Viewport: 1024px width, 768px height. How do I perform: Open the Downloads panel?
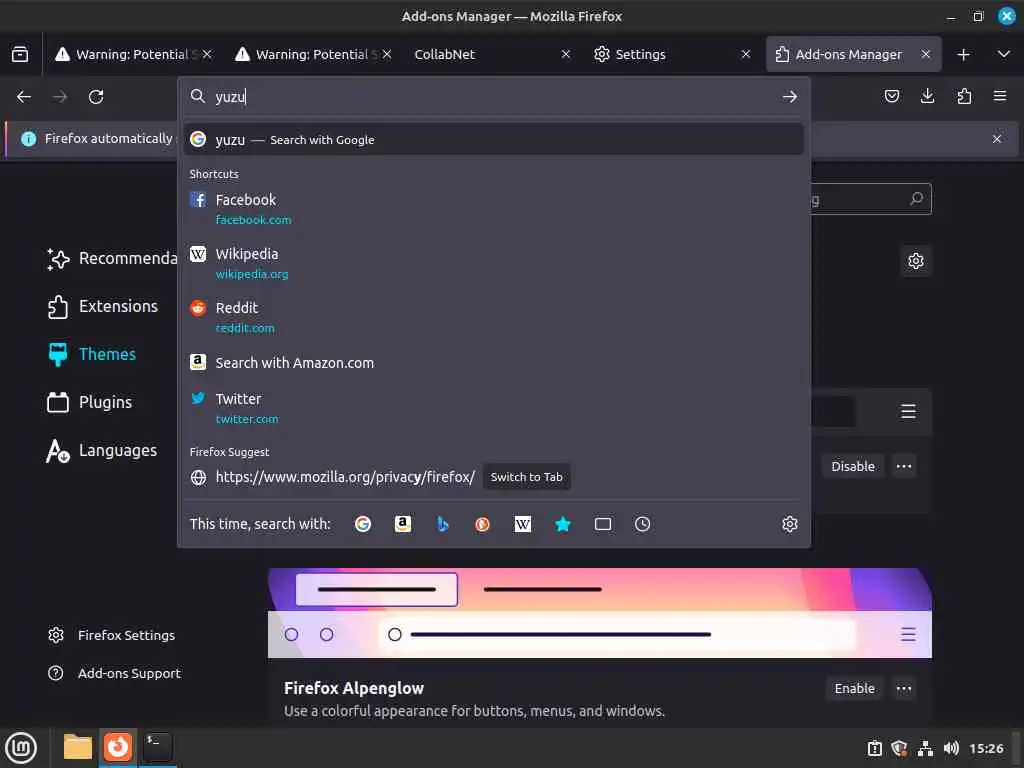click(x=927, y=97)
